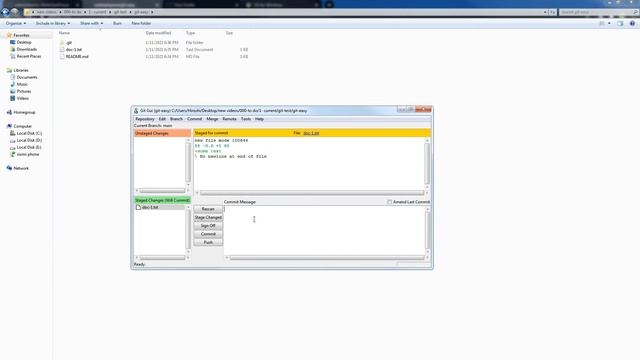Open Music library in the navigation pane
Screen dimensions: 640x360
point(22,84)
